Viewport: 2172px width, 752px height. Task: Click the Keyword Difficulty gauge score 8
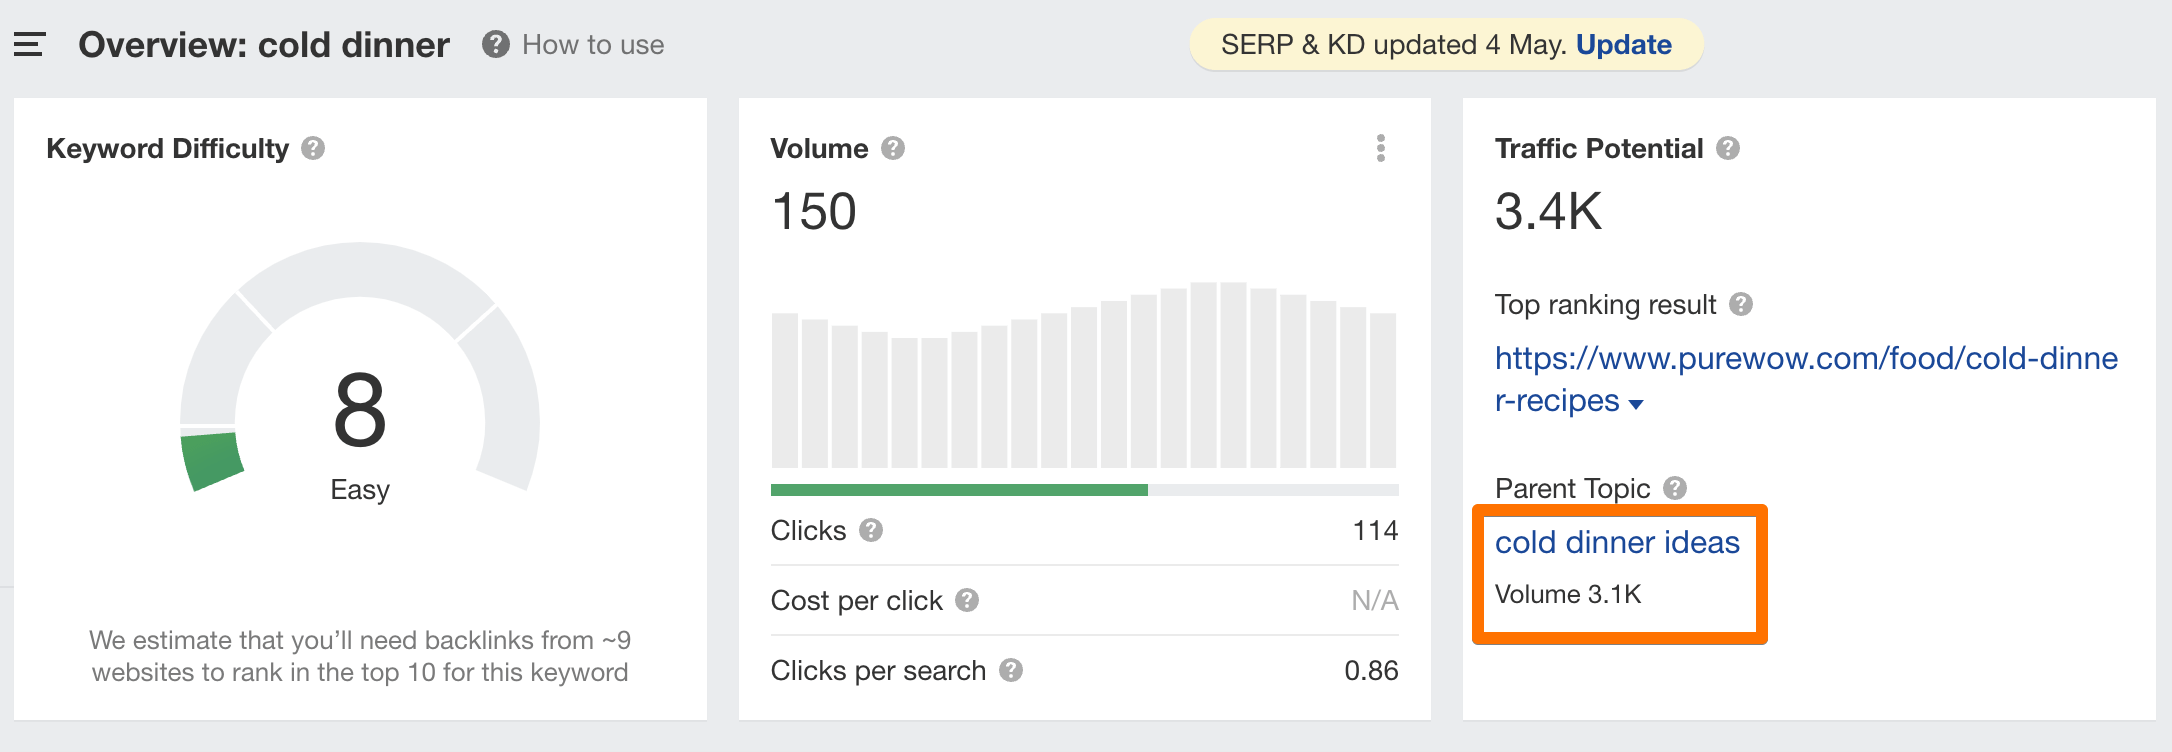(x=360, y=410)
